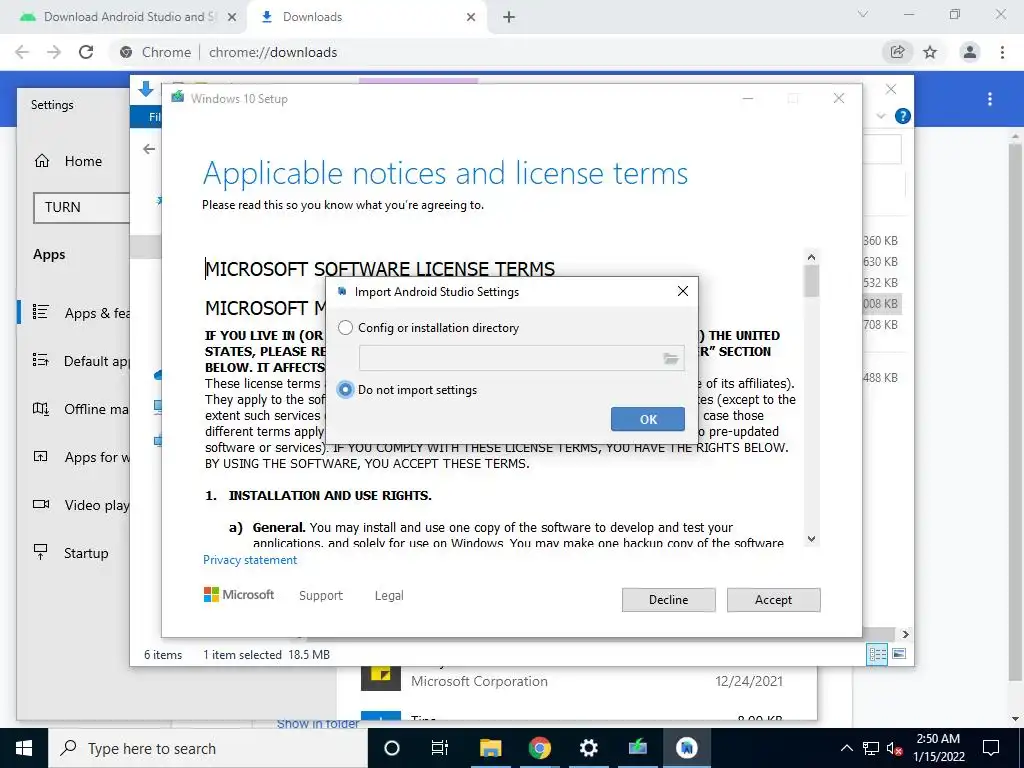Click File Explorer back arrow
The width and height of the screenshot is (1024, 768).
tap(150, 149)
